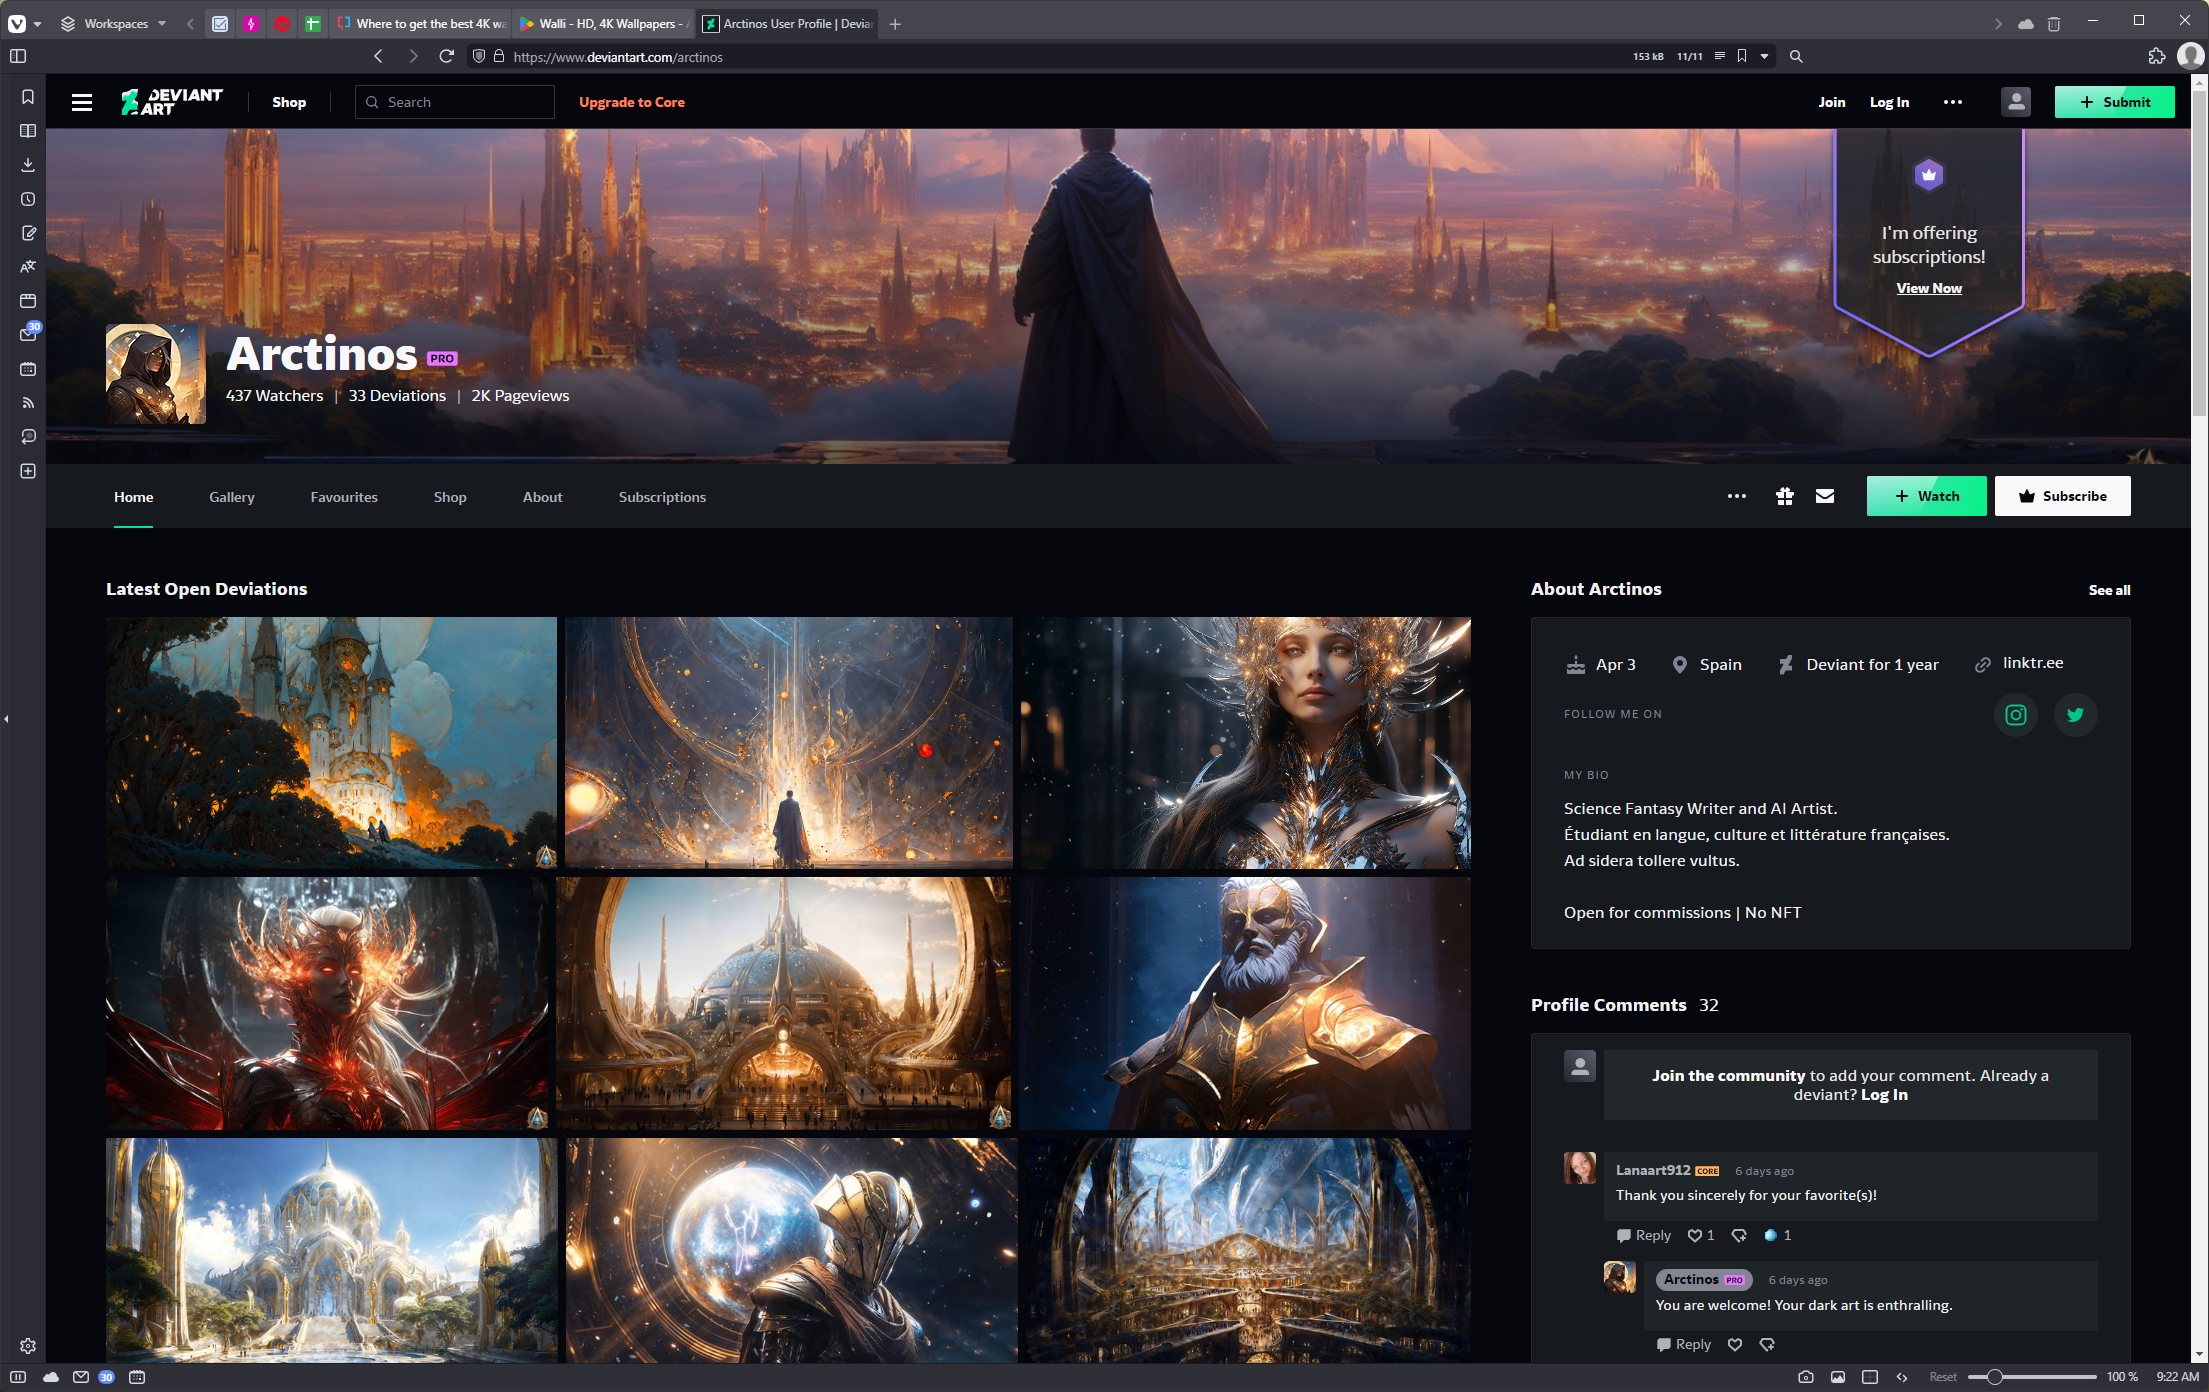Reload the current page
Image resolution: width=2209 pixels, height=1392 pixels.
click(447, 56)
